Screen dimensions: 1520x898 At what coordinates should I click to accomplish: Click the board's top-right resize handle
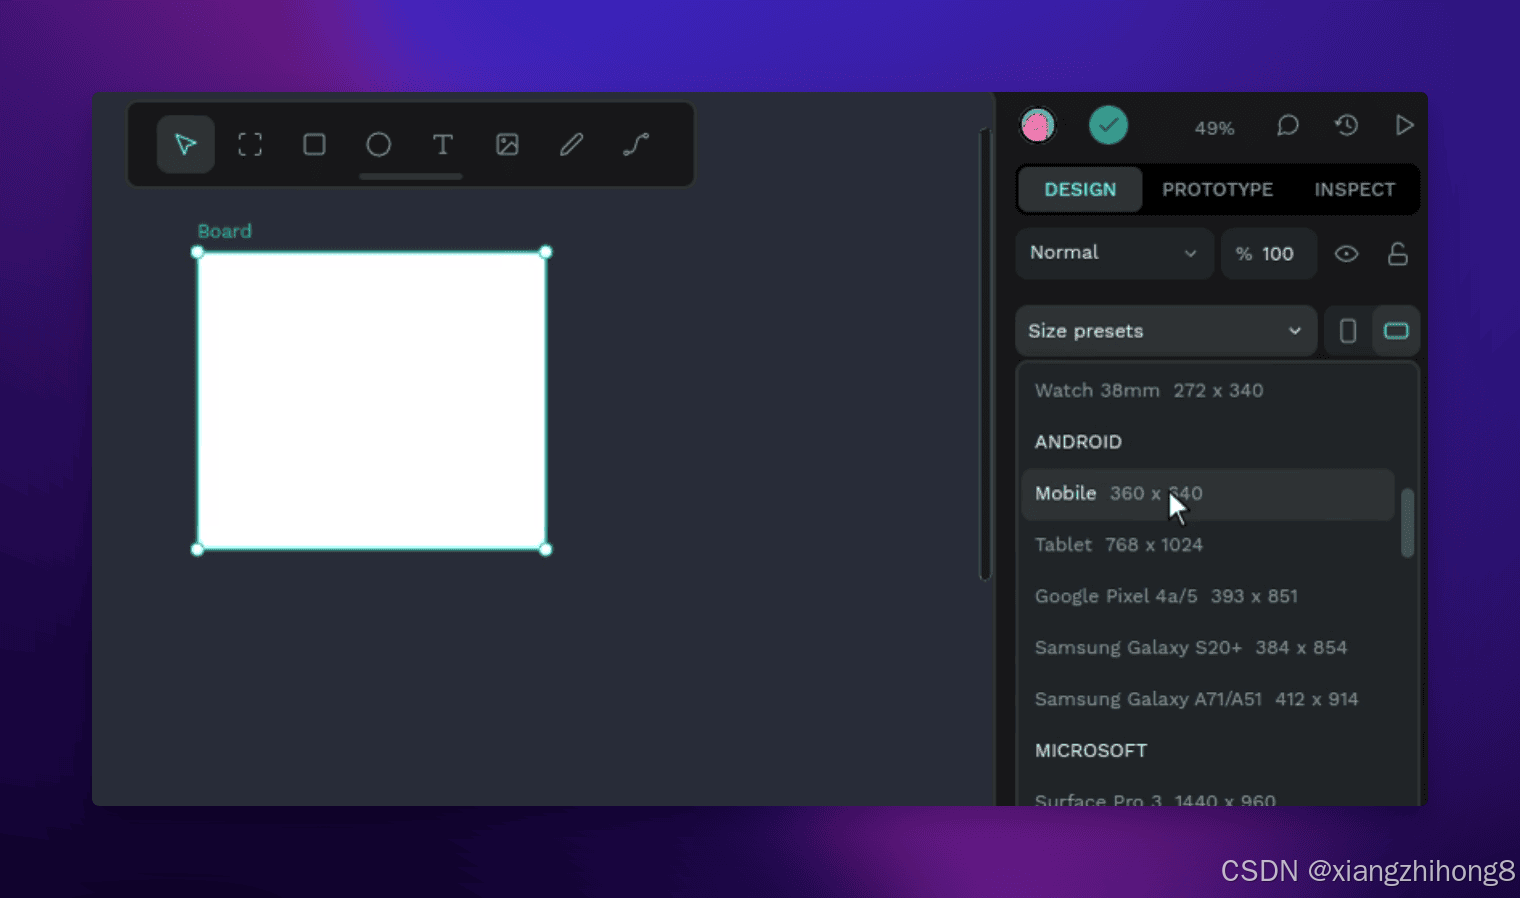click(546, 252)
